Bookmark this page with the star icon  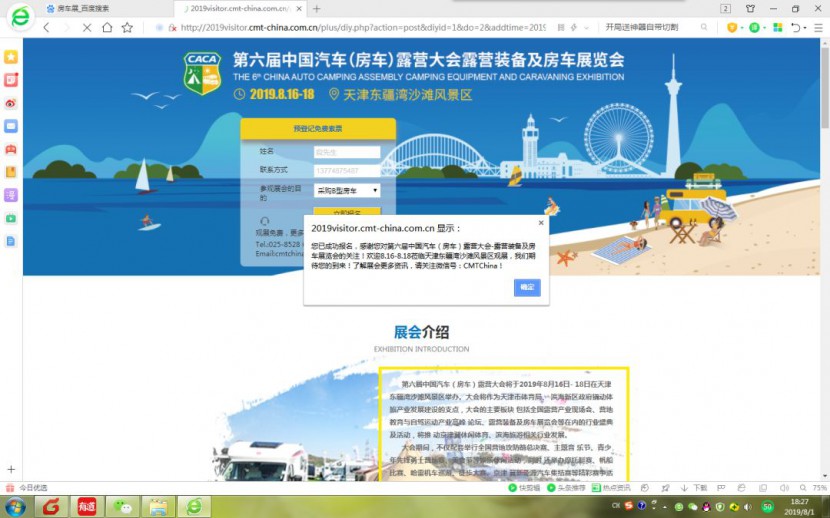coord(127,28)
